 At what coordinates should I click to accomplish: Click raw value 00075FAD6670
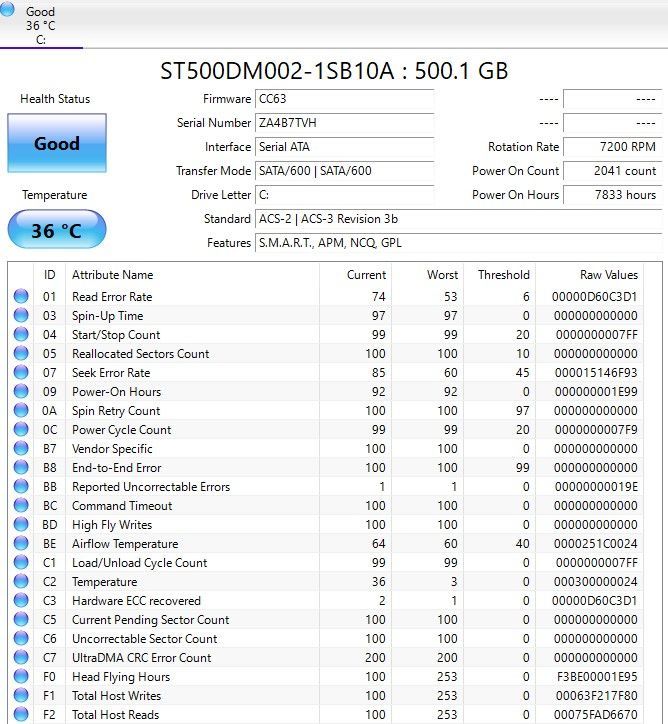(x=596, y=714)
